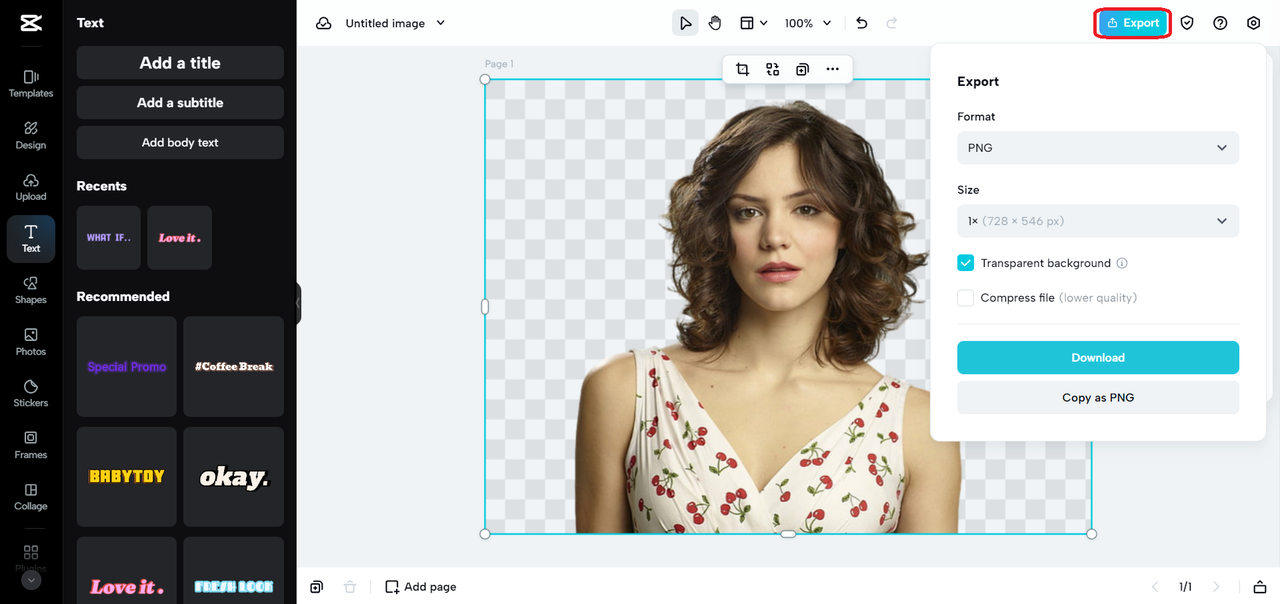Select the crop tool in floating toolbar
1280x604 pixels.
pos(742,69)
